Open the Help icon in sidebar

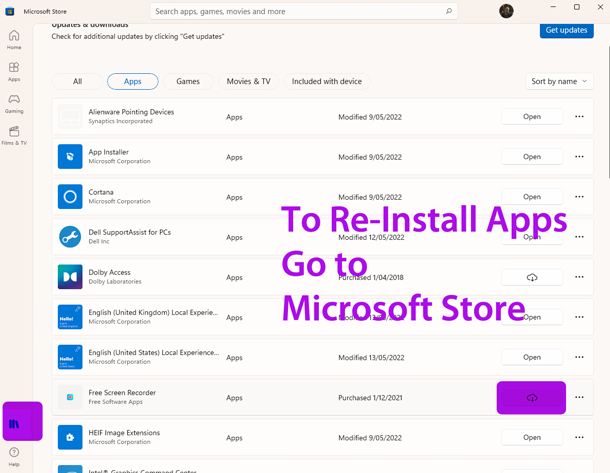(14, 456)
